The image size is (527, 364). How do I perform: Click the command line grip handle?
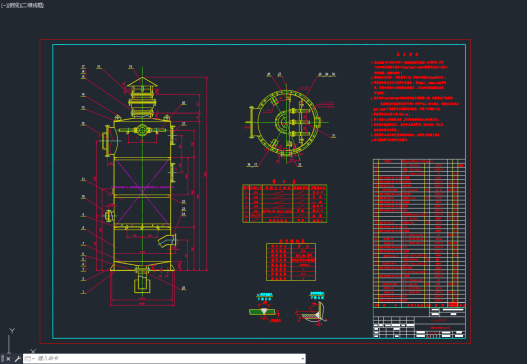click(x=2, y=359)
